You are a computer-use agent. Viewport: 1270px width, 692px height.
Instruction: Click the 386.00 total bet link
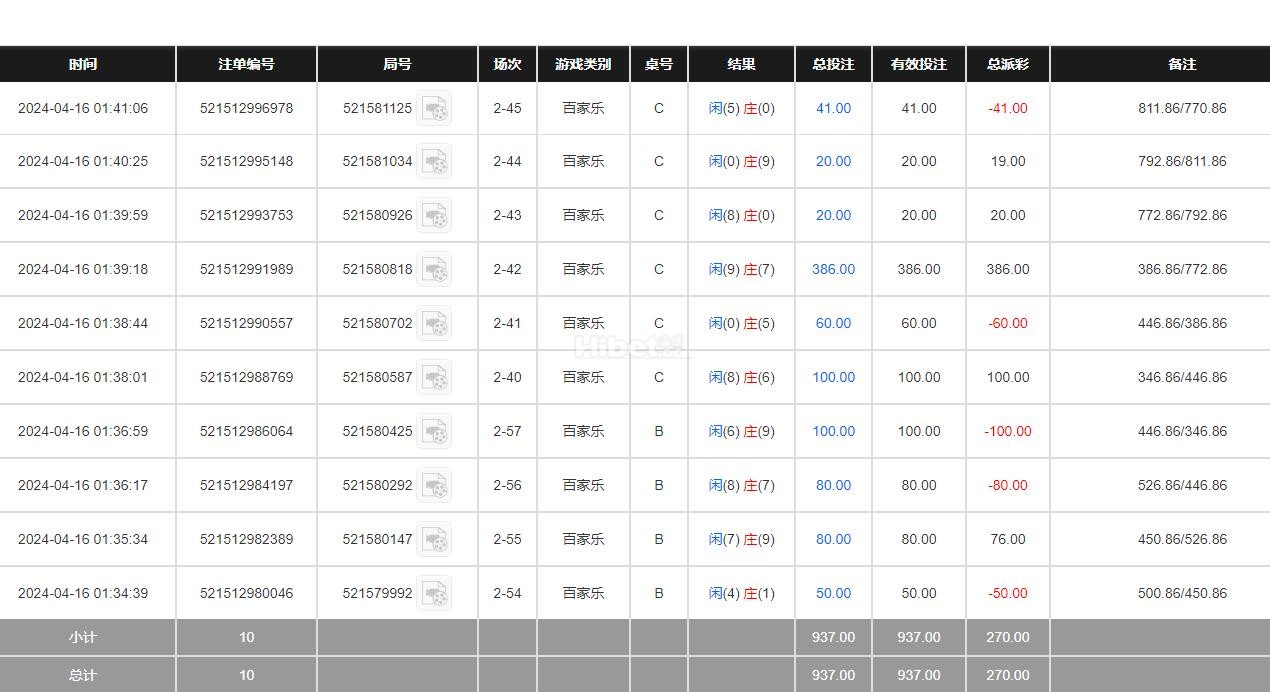pyautogui.click(x=833, y=269)
